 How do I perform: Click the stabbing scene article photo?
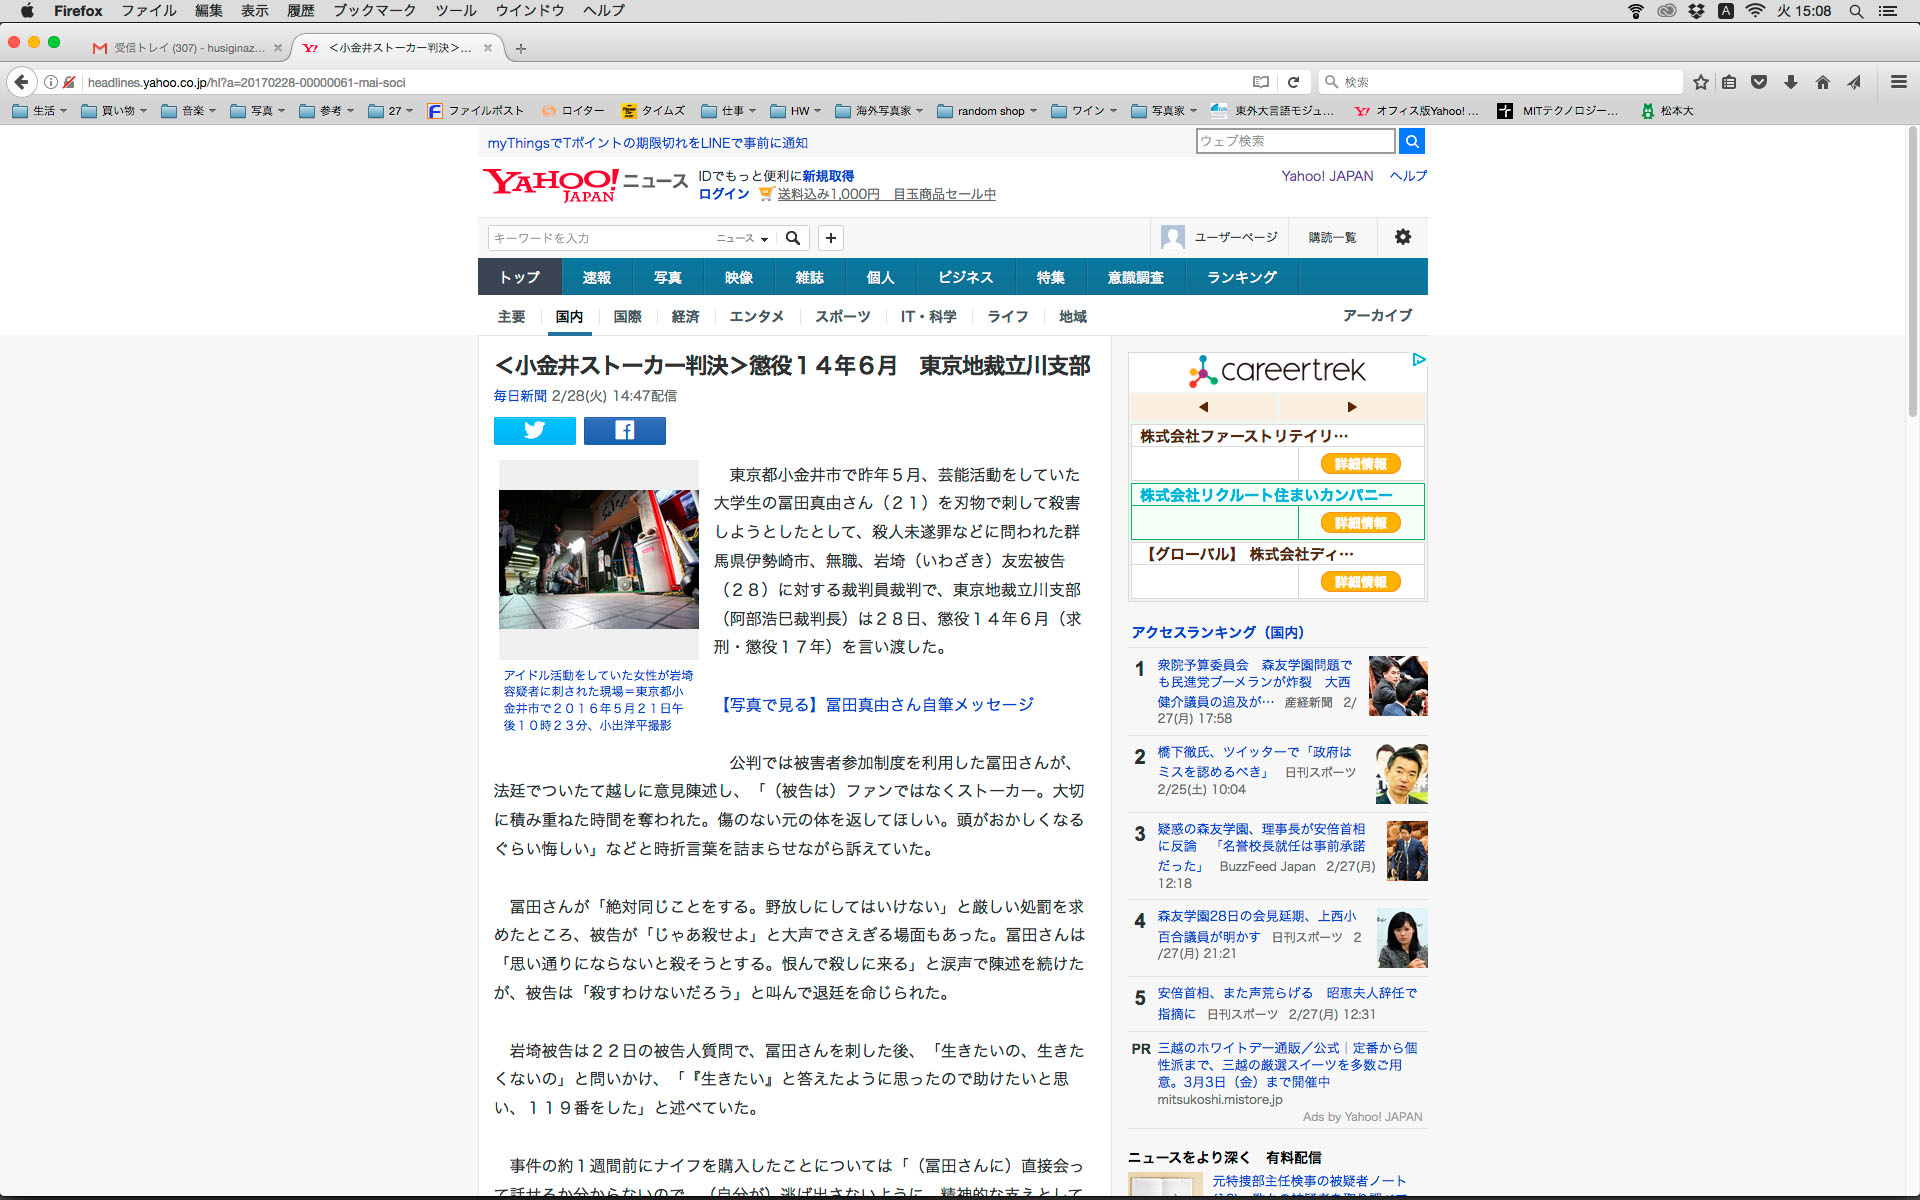(598, 558)
